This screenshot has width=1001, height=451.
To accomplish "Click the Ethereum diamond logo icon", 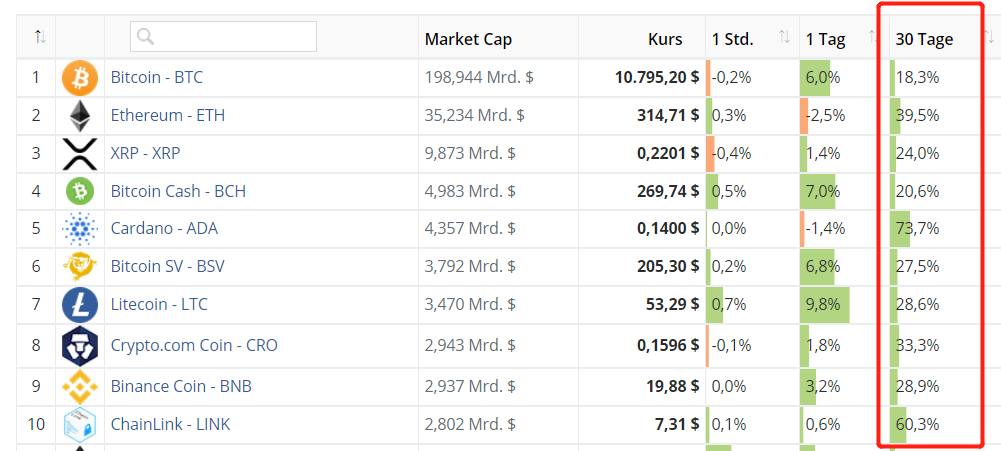I will tap(80, 116).
